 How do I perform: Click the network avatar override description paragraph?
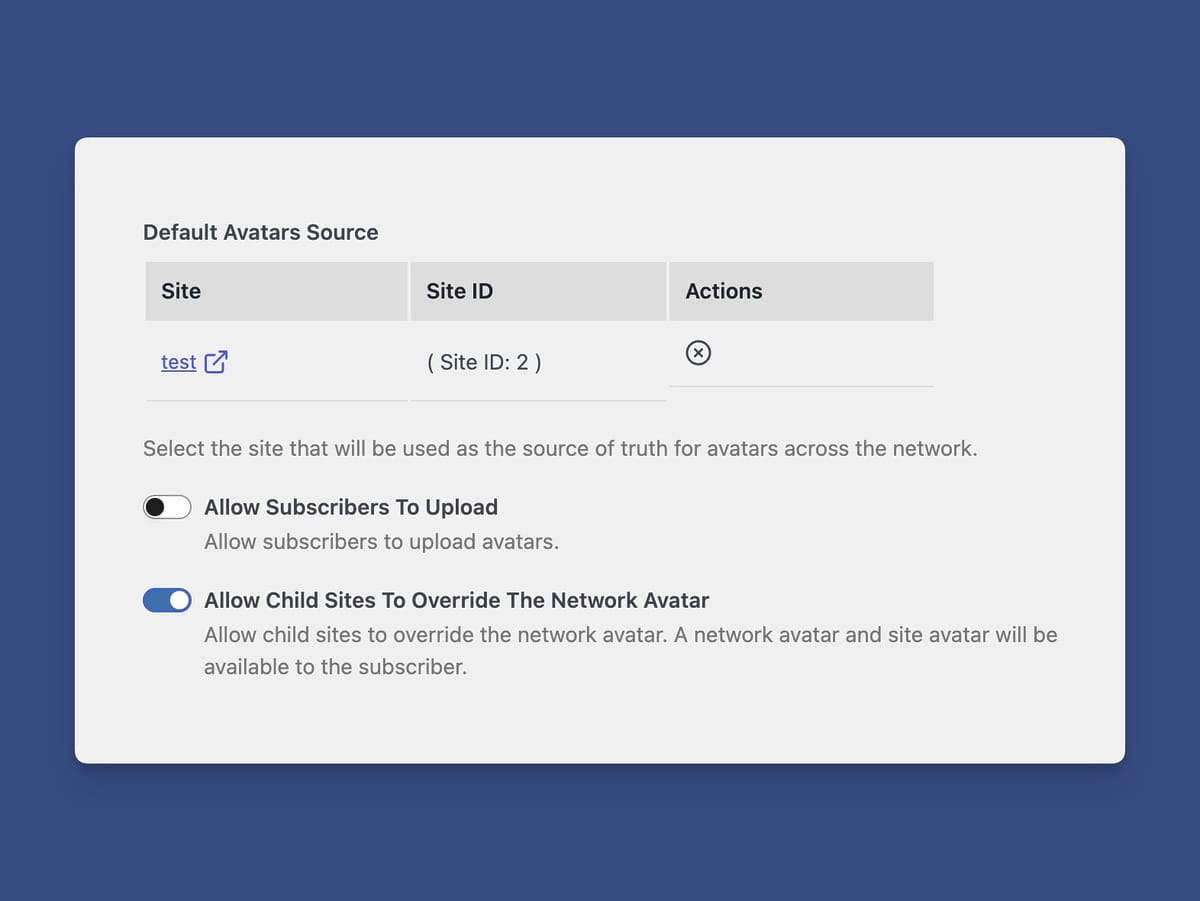[x=630, y=650]
